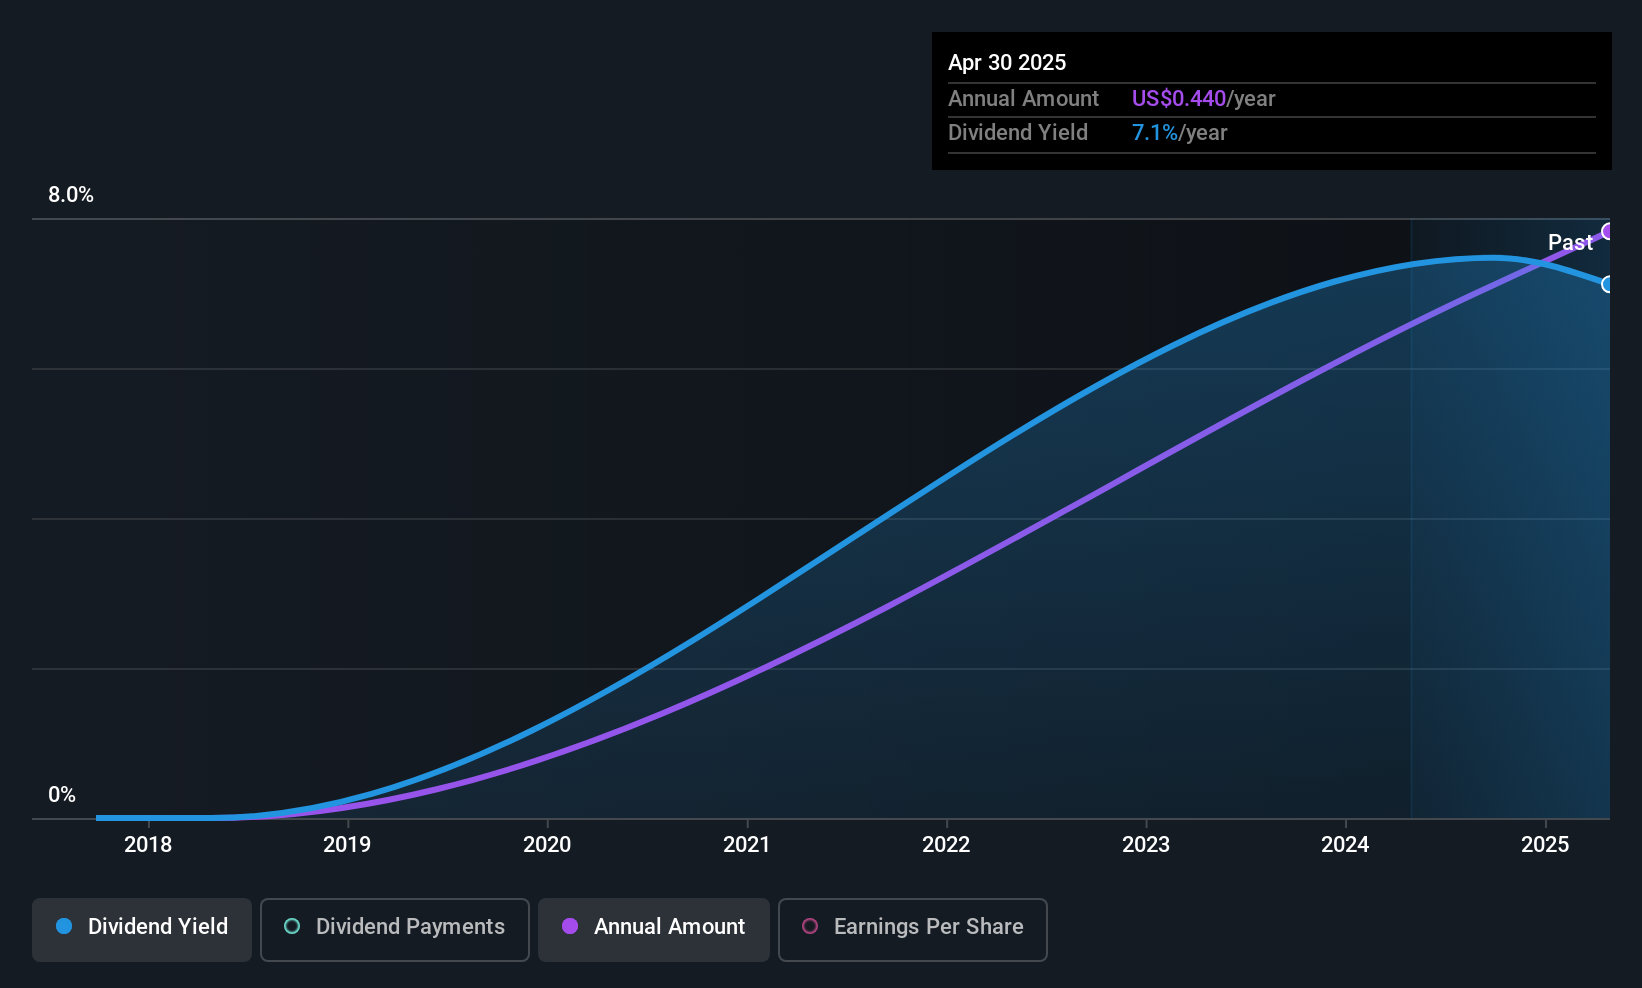Click the pink Earnings Per Share circle
This screenshot has height=988, width=1642.
pos(810,926)
